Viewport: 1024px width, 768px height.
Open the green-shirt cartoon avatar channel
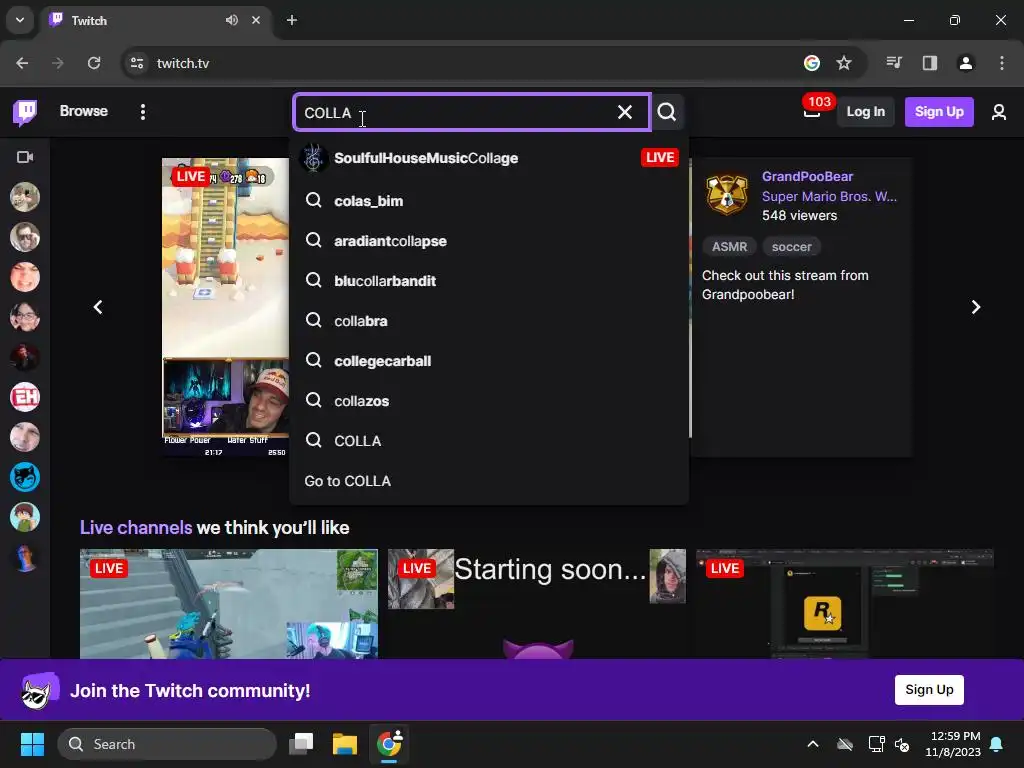tap(25, 517)
